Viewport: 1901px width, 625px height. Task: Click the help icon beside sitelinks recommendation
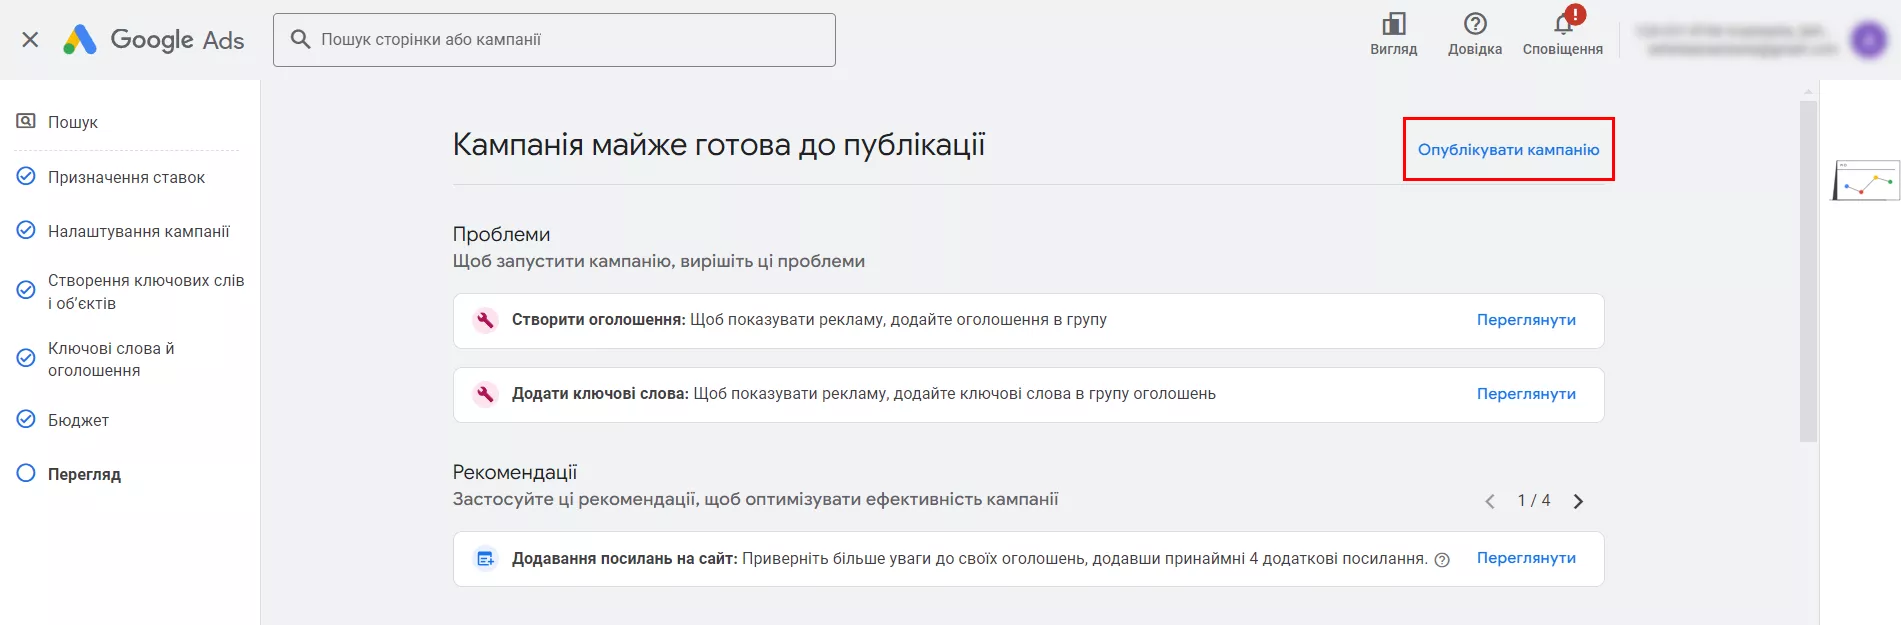(1442, 560)
